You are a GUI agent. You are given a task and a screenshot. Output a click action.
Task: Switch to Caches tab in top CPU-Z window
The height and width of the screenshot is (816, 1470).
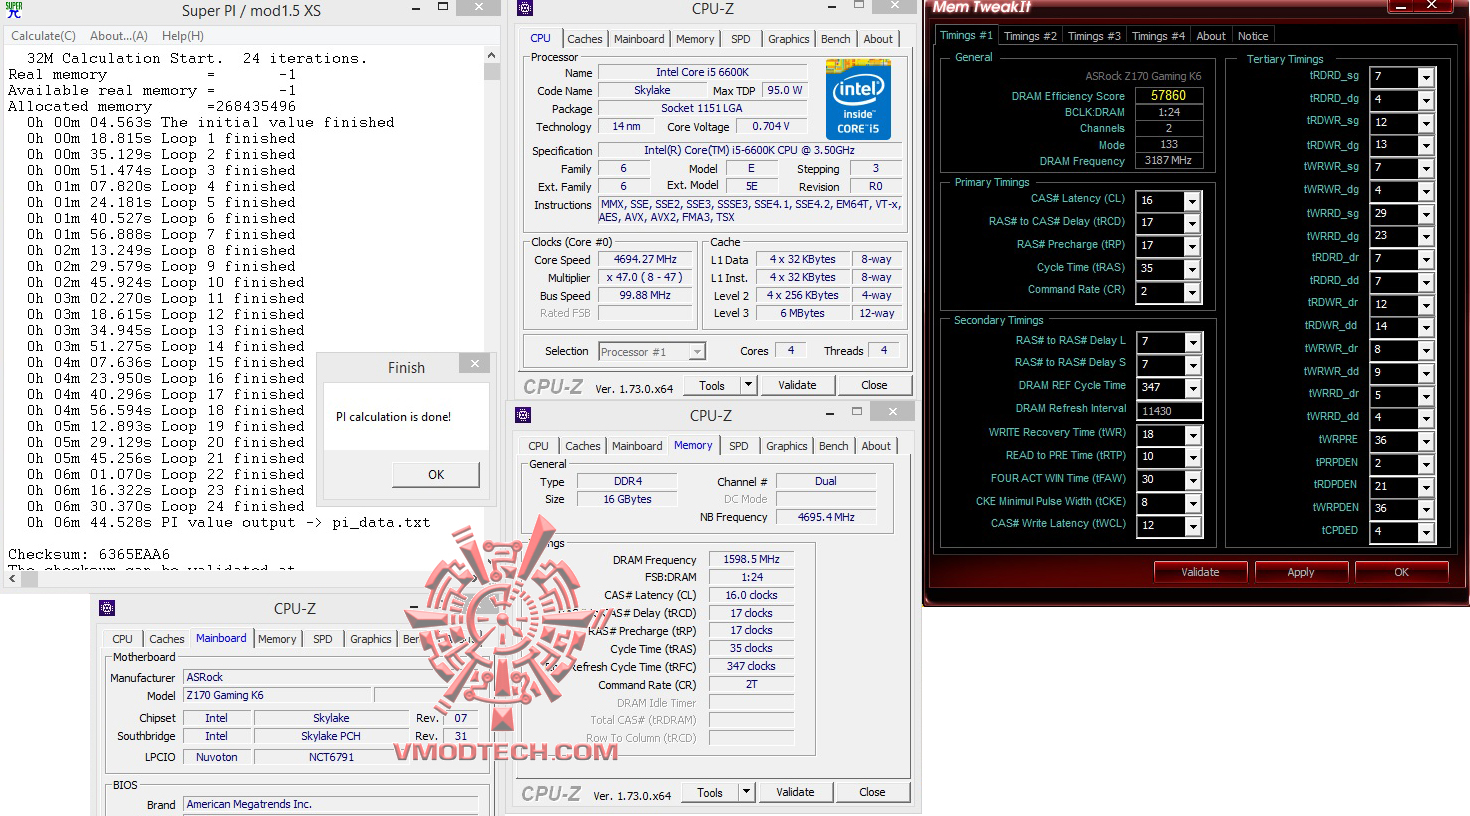[x=585, y=39]
